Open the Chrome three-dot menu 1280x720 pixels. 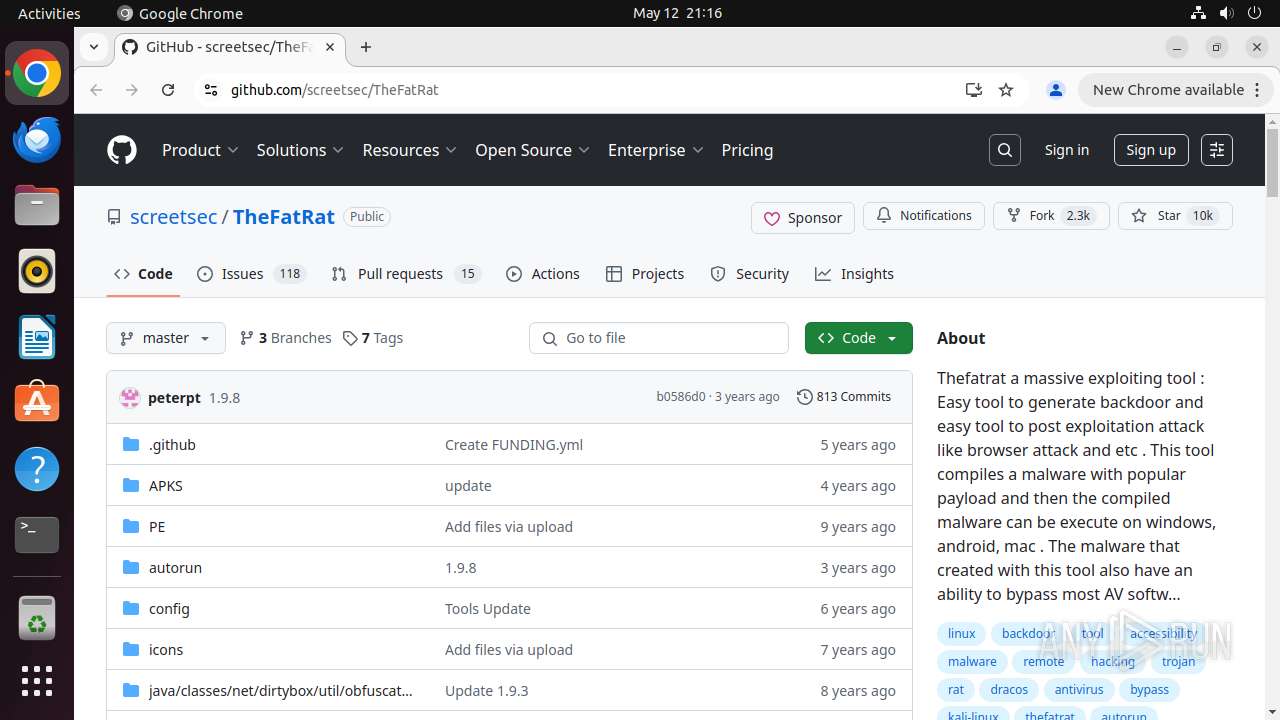1257,90
